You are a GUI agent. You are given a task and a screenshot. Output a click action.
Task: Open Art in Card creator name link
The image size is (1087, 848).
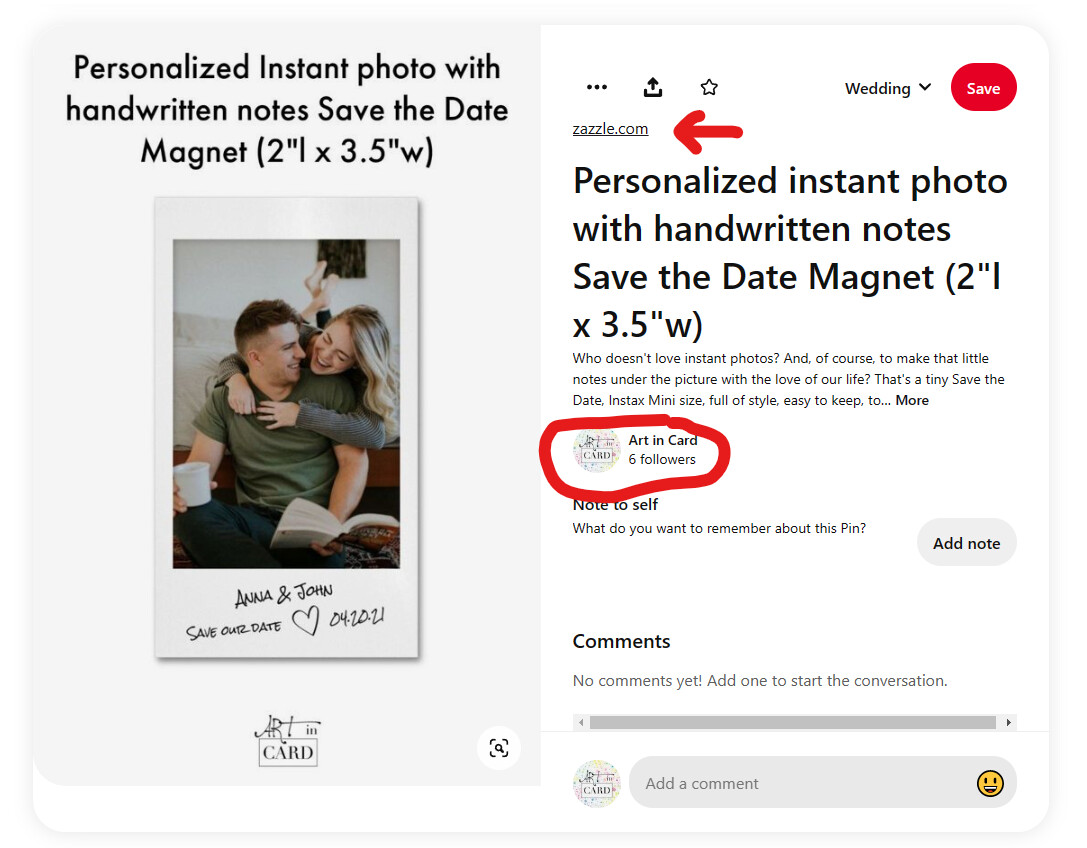click(663, 440)
